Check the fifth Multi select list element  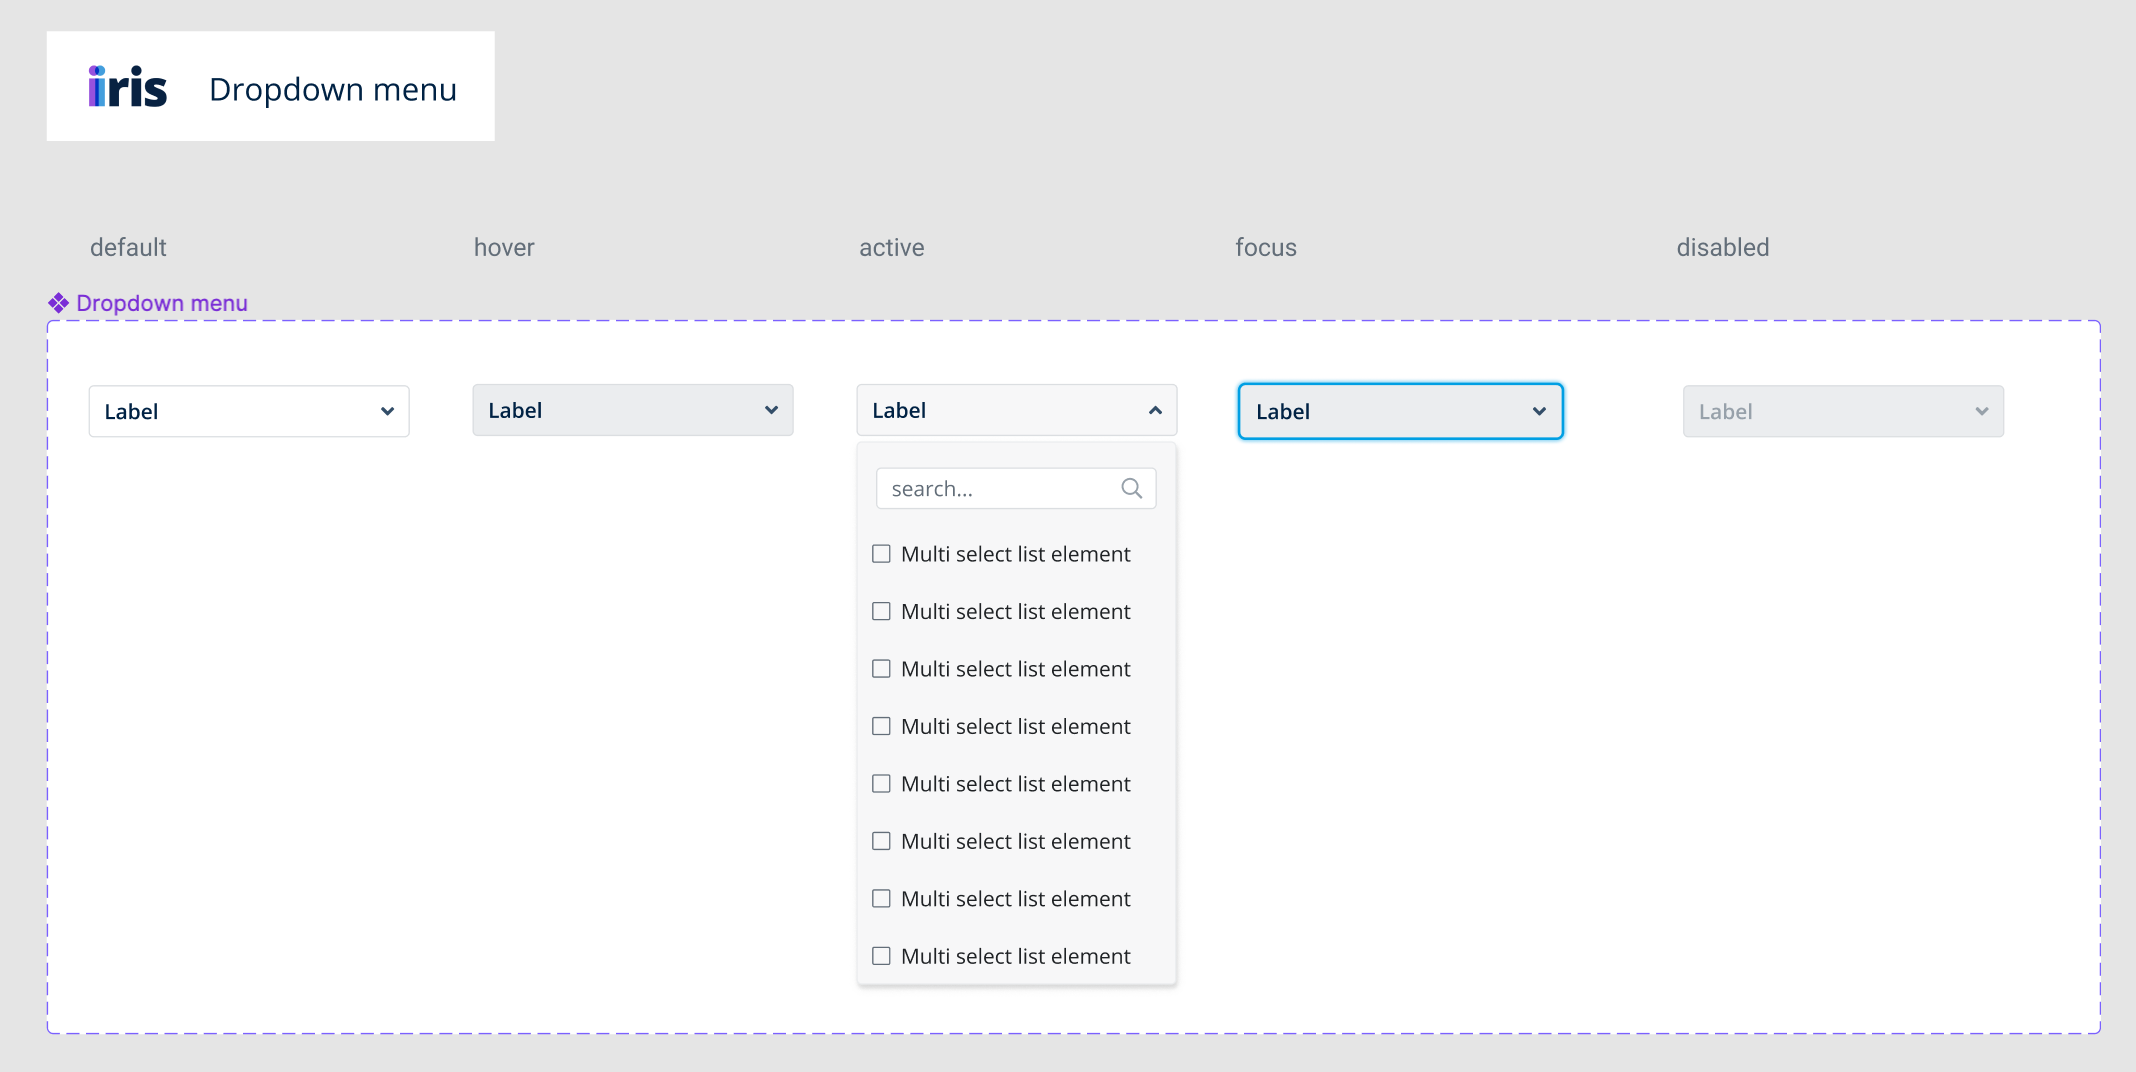[x=881, y=784]
